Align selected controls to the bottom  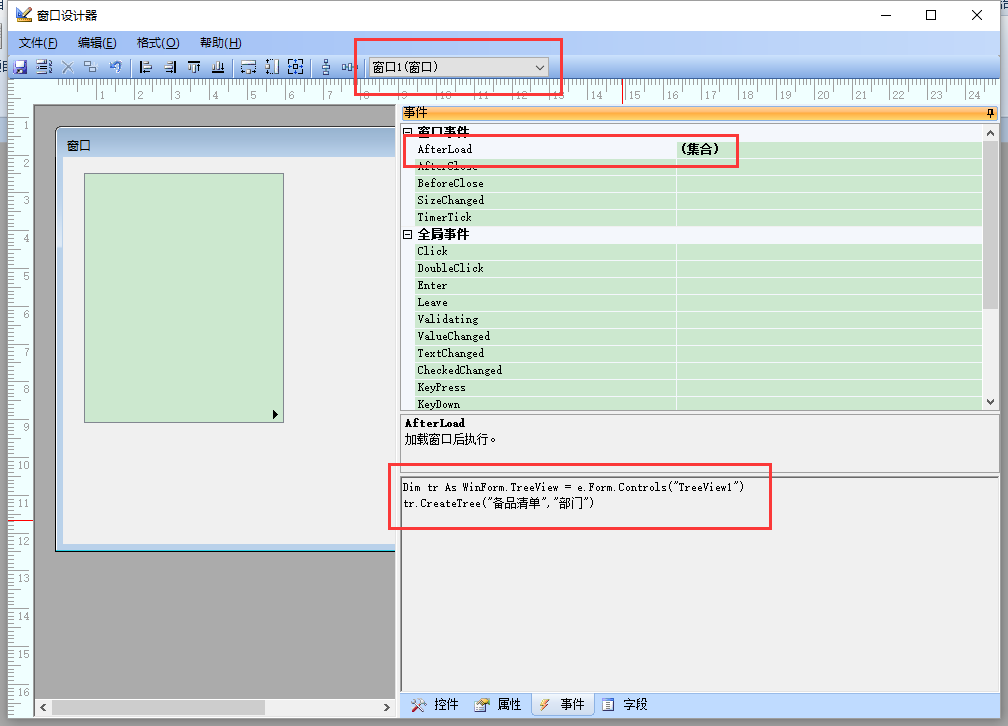(x=219, y=67)
